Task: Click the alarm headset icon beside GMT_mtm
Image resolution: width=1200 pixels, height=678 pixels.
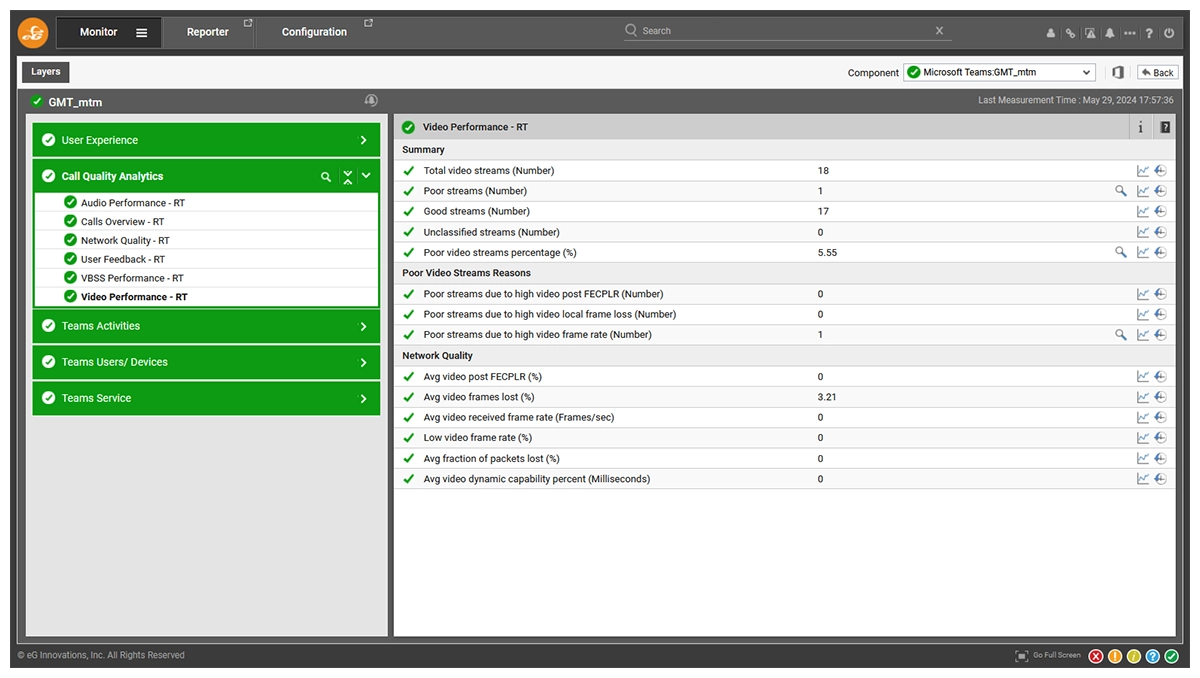Action: (371, 101)
